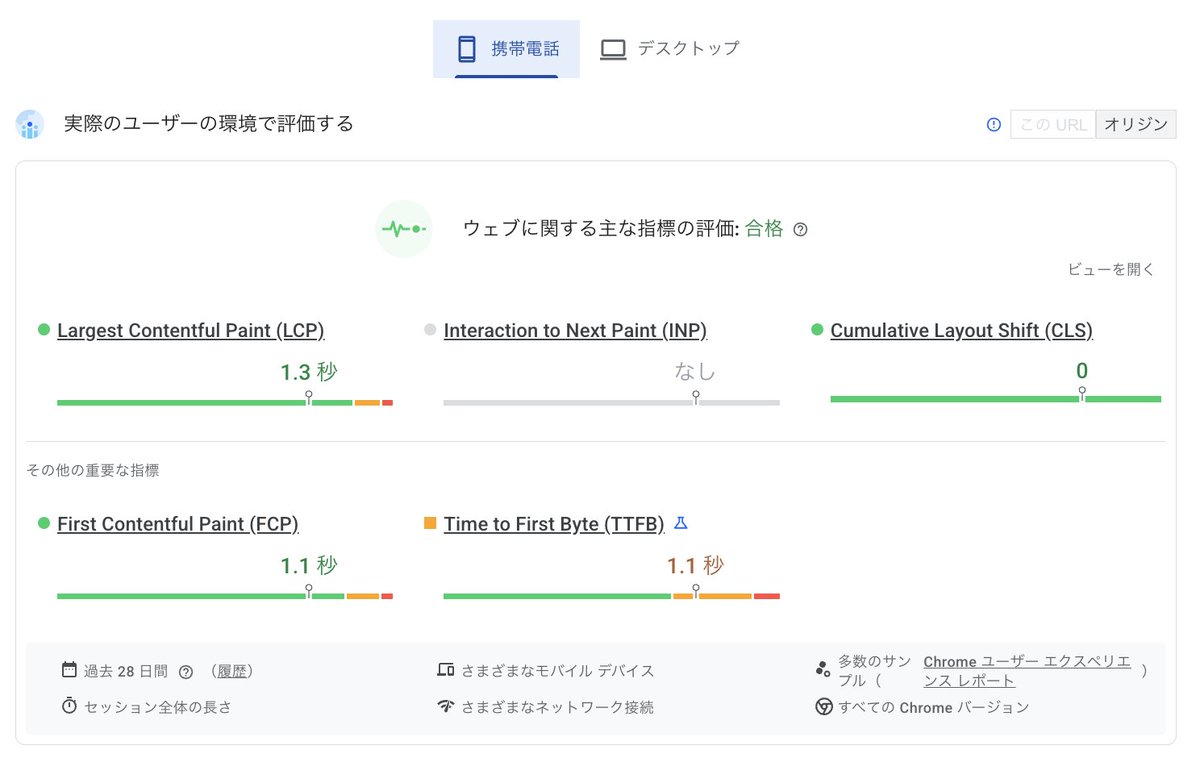
Task: Click the mobile devices icon near さまざまなモバイル デバイス
Action: pyautogui.click(x=445, y=671)
